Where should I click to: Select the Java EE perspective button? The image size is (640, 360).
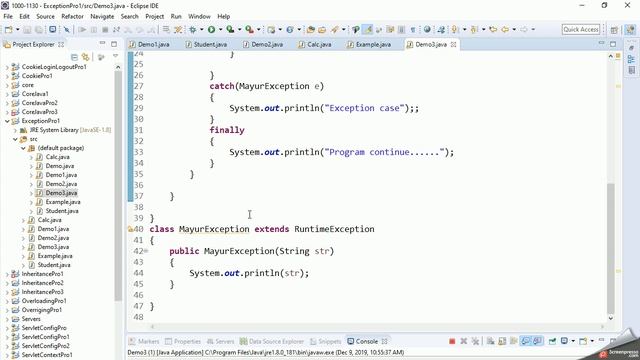630,29
